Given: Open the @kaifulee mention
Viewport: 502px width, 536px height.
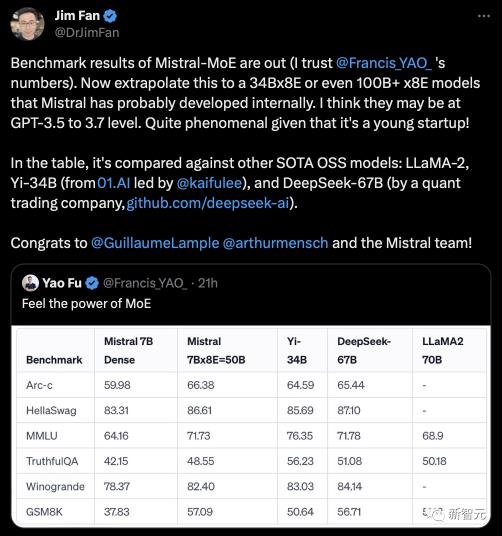Looking at the screenshot, I should pyautogui.click(x=209, y=183).
